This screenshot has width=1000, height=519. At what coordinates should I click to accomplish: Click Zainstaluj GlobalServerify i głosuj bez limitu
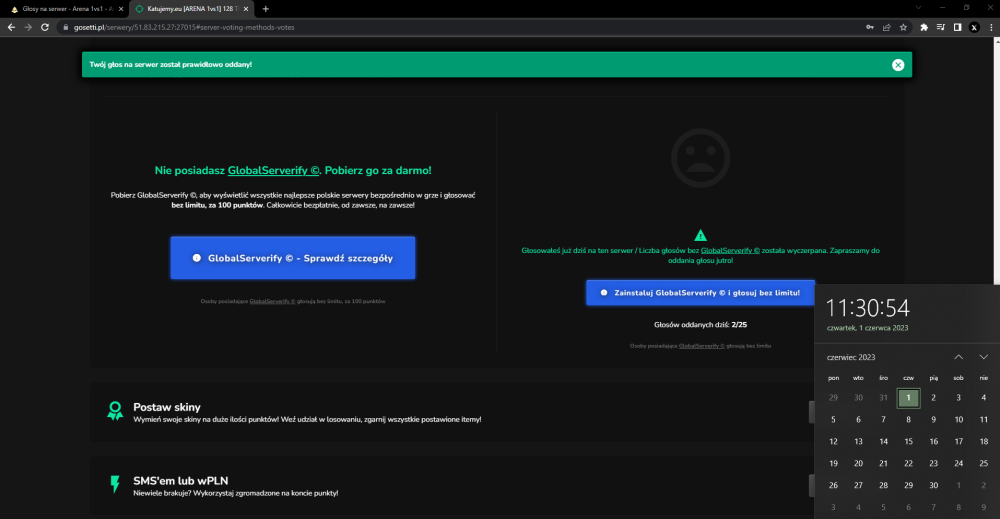[700, 293]
